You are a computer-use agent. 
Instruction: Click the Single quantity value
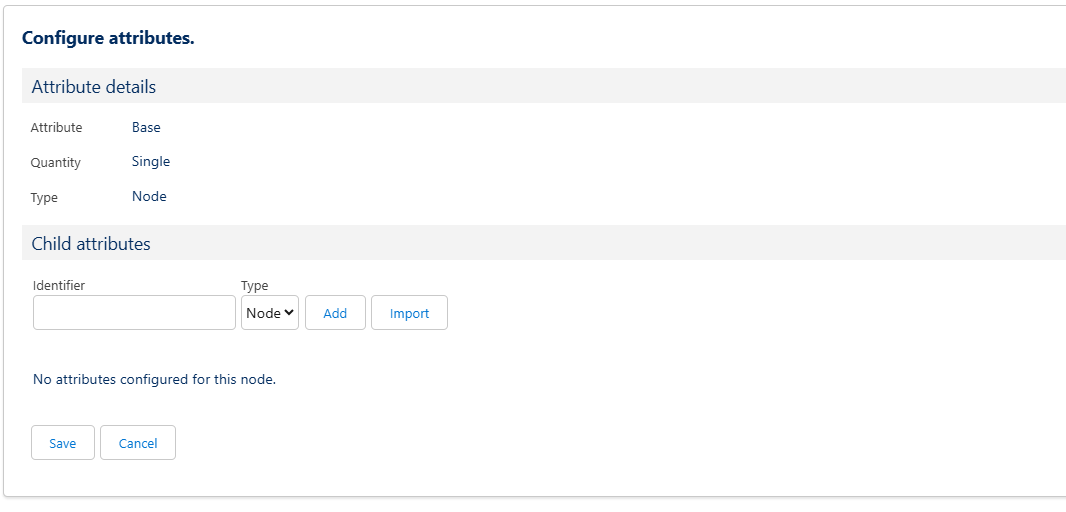coord(151,162)
